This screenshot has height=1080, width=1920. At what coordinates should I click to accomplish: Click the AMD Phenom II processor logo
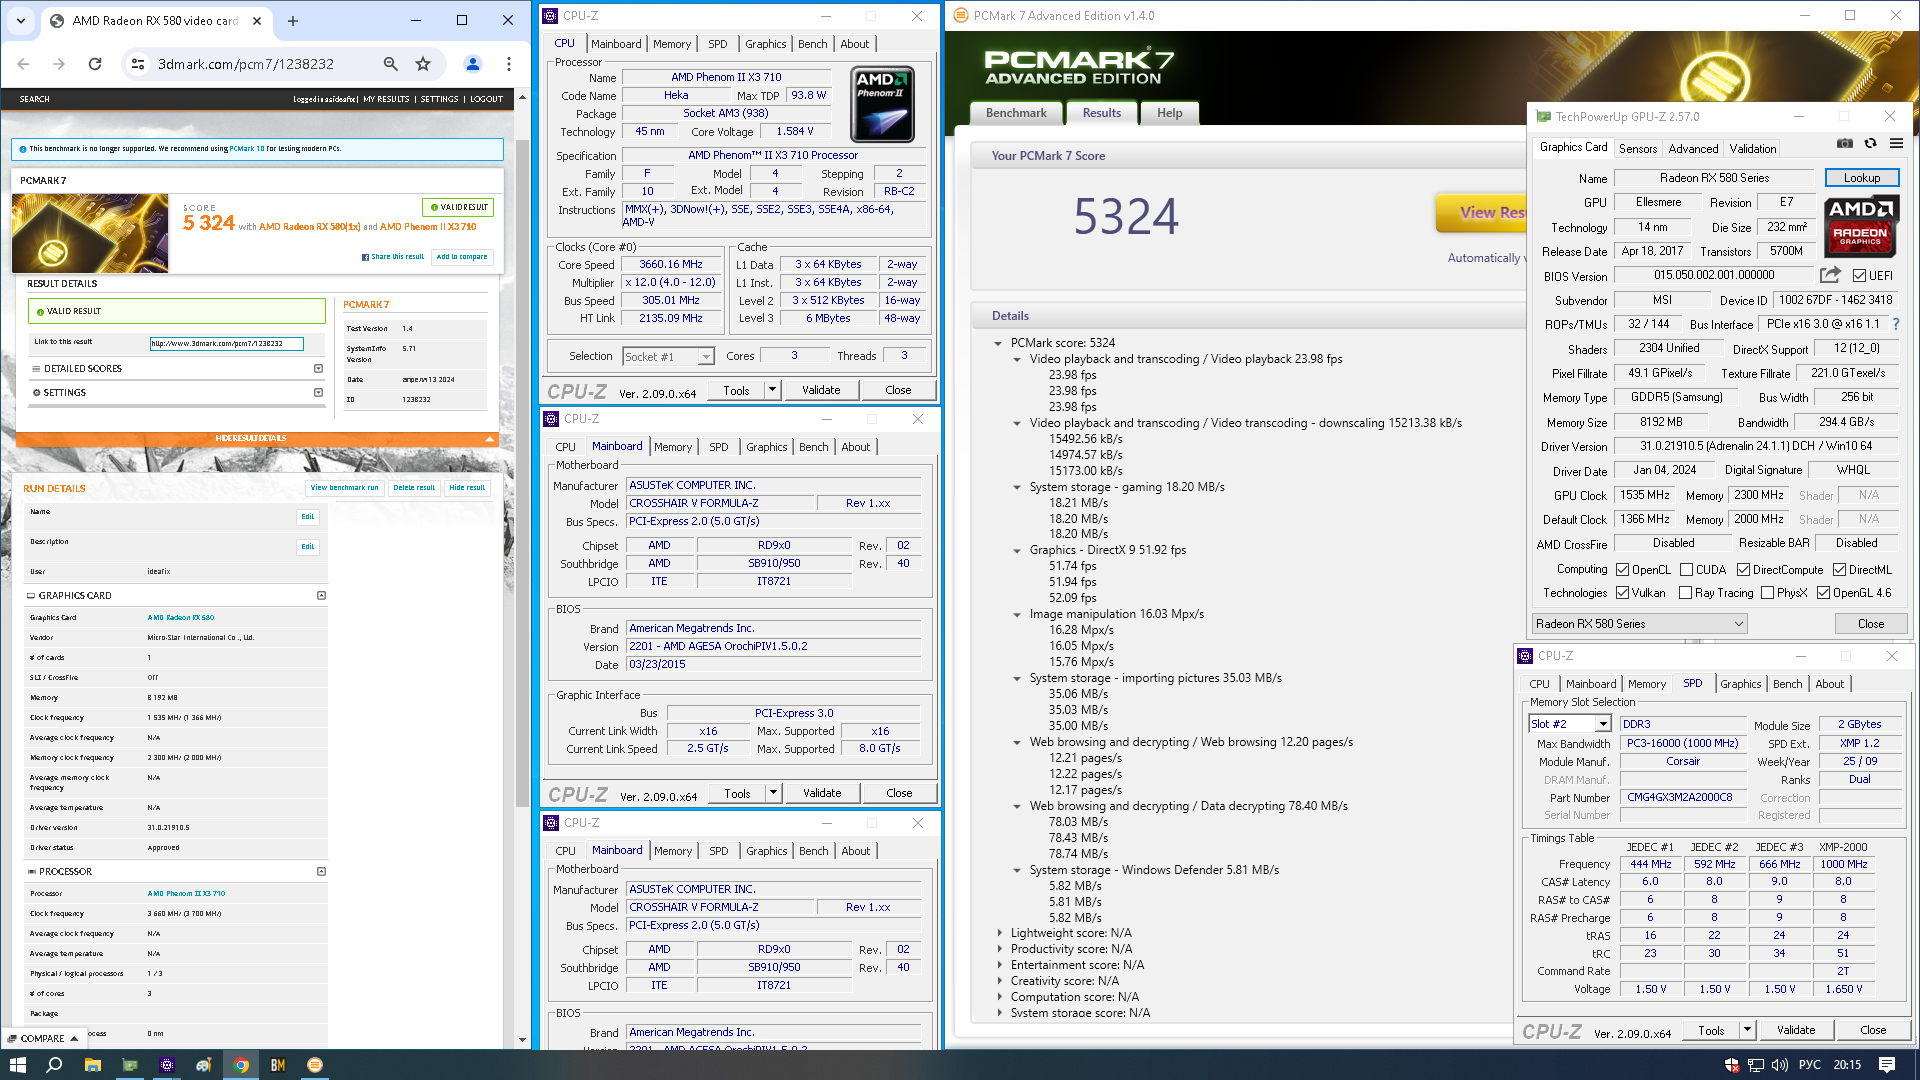(x=882, y=105)
